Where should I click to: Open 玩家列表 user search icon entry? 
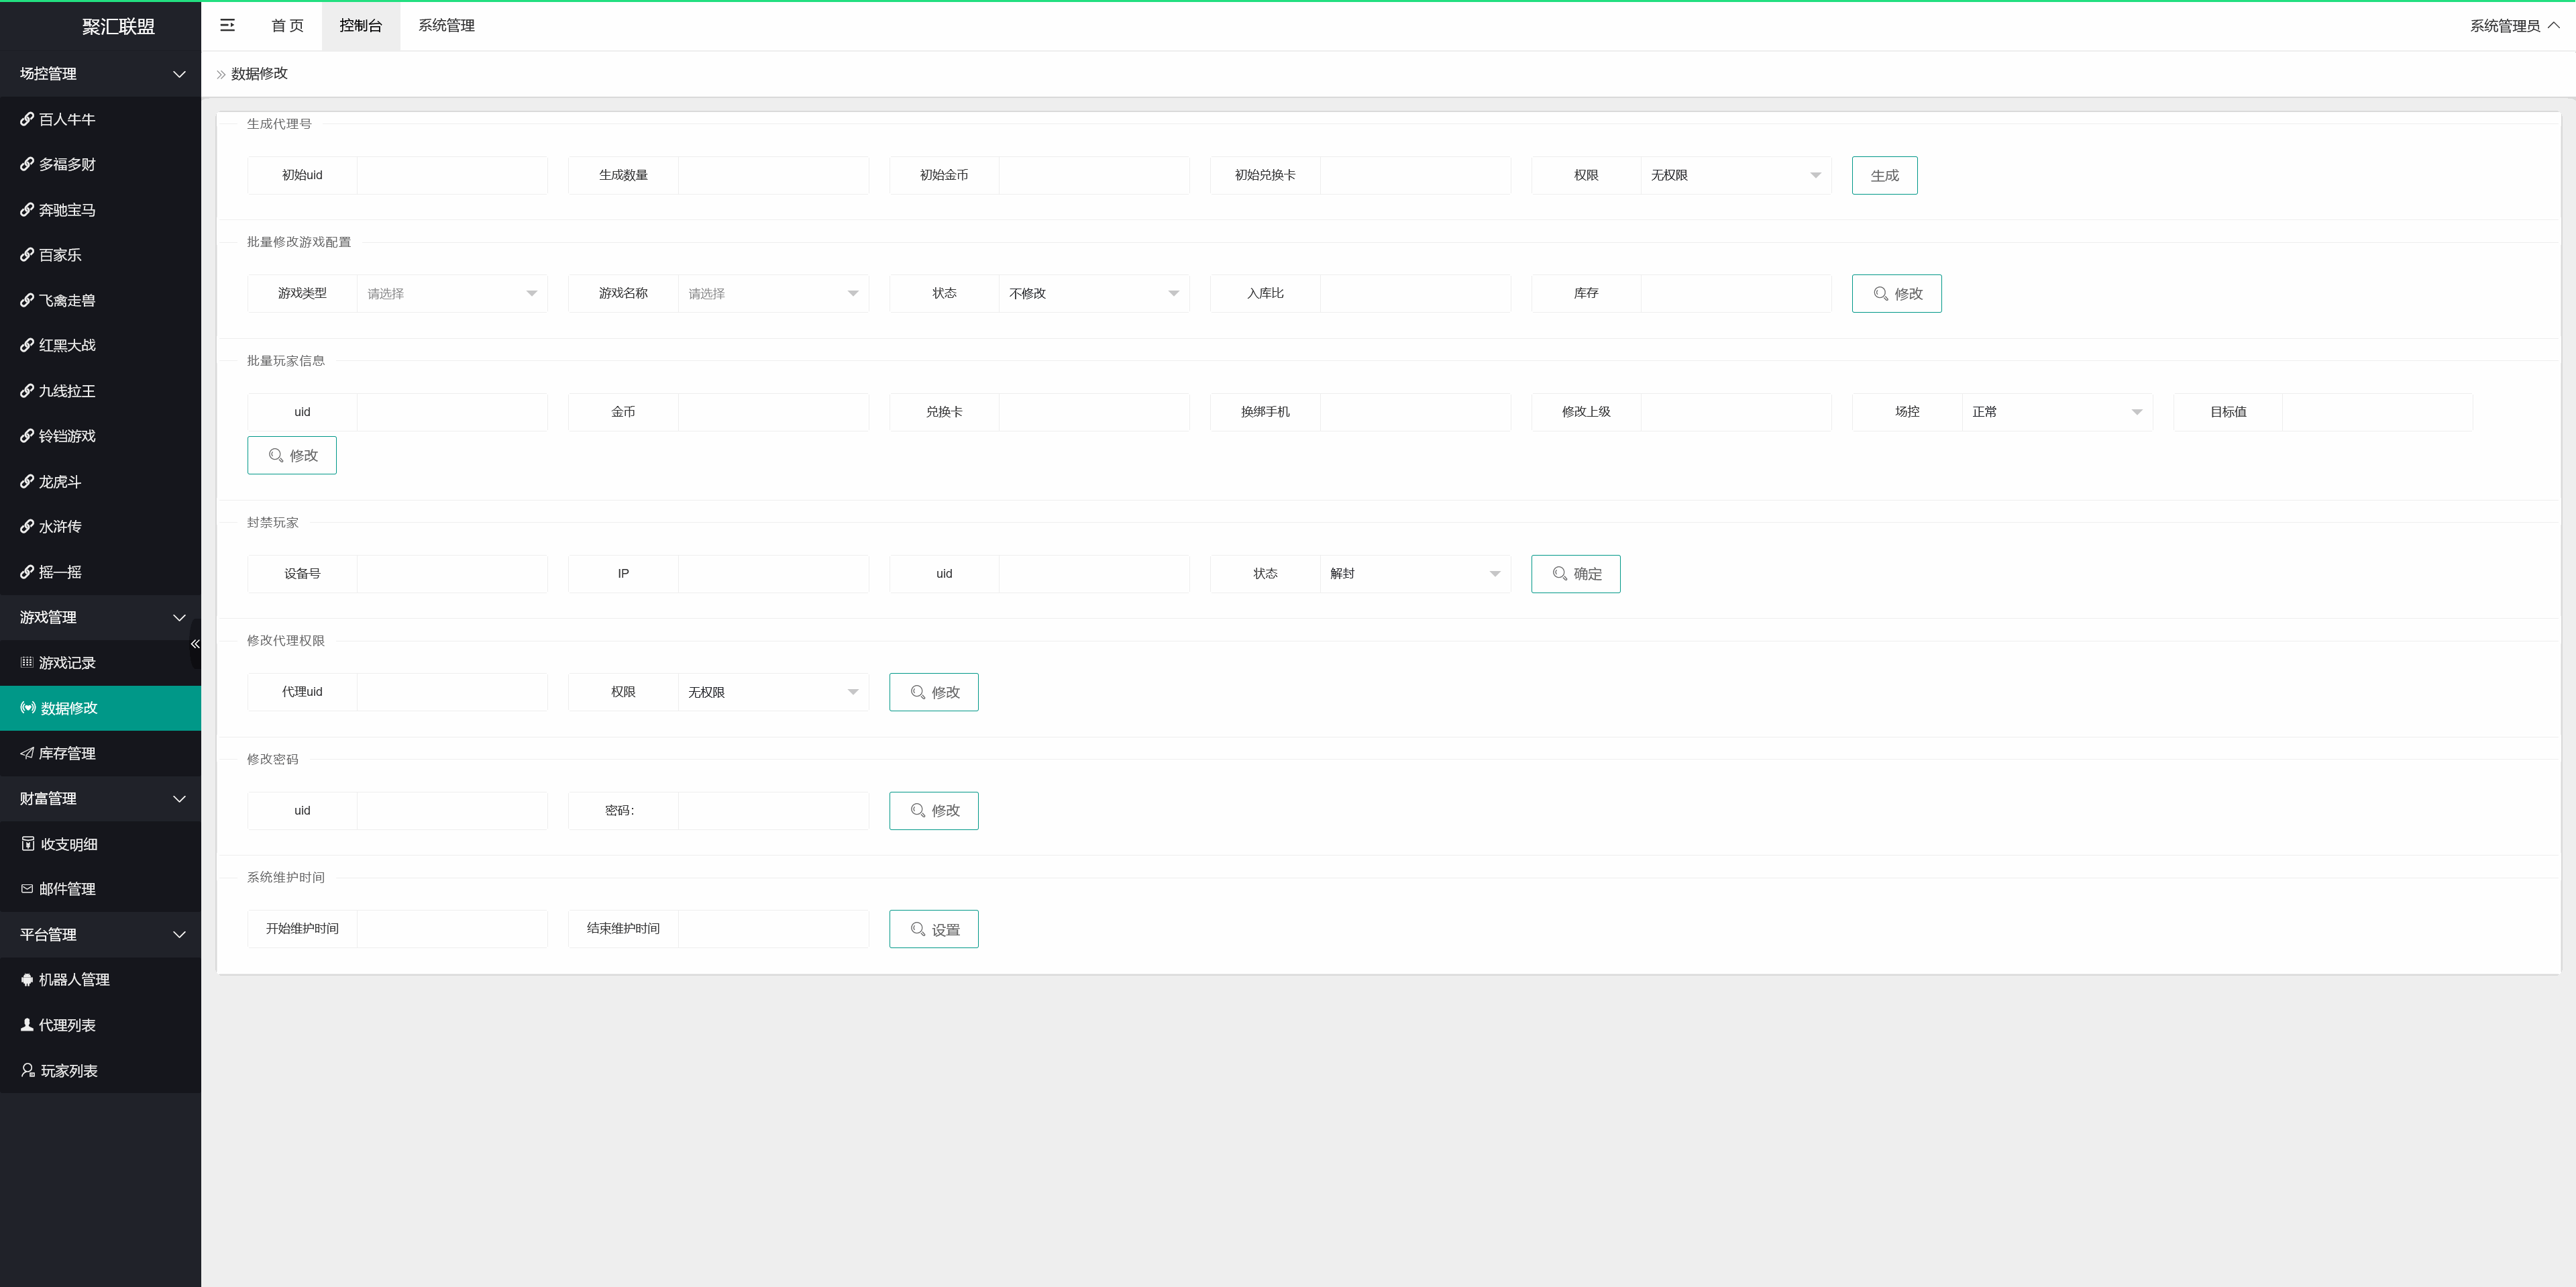point(68,1070)
